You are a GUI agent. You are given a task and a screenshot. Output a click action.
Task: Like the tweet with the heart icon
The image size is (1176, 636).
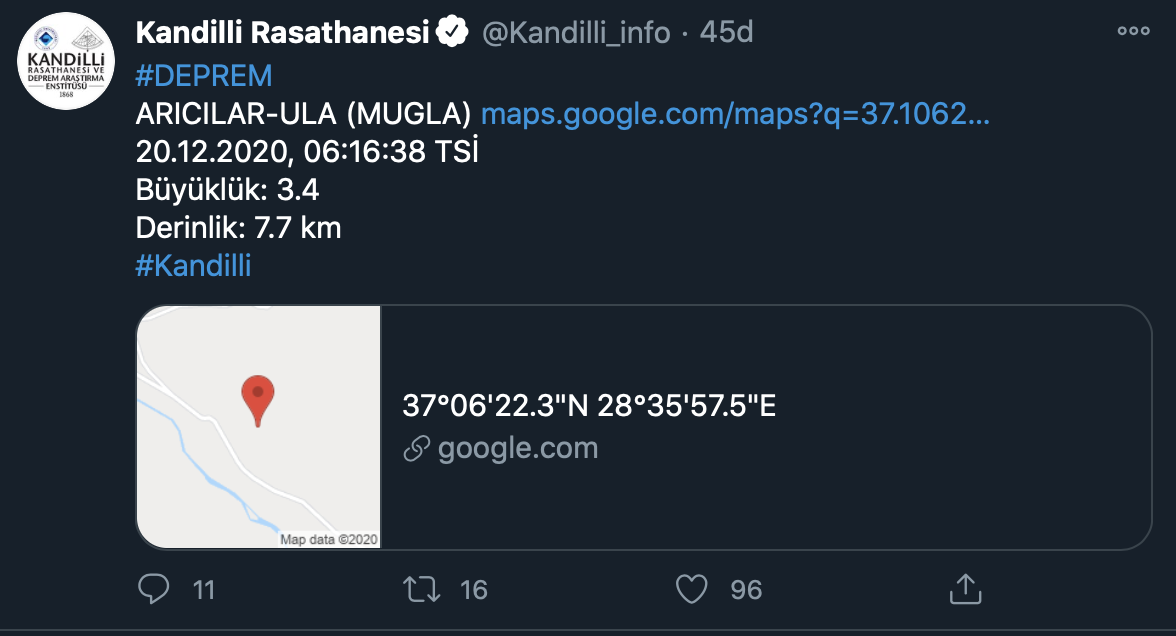pos(692,589)
